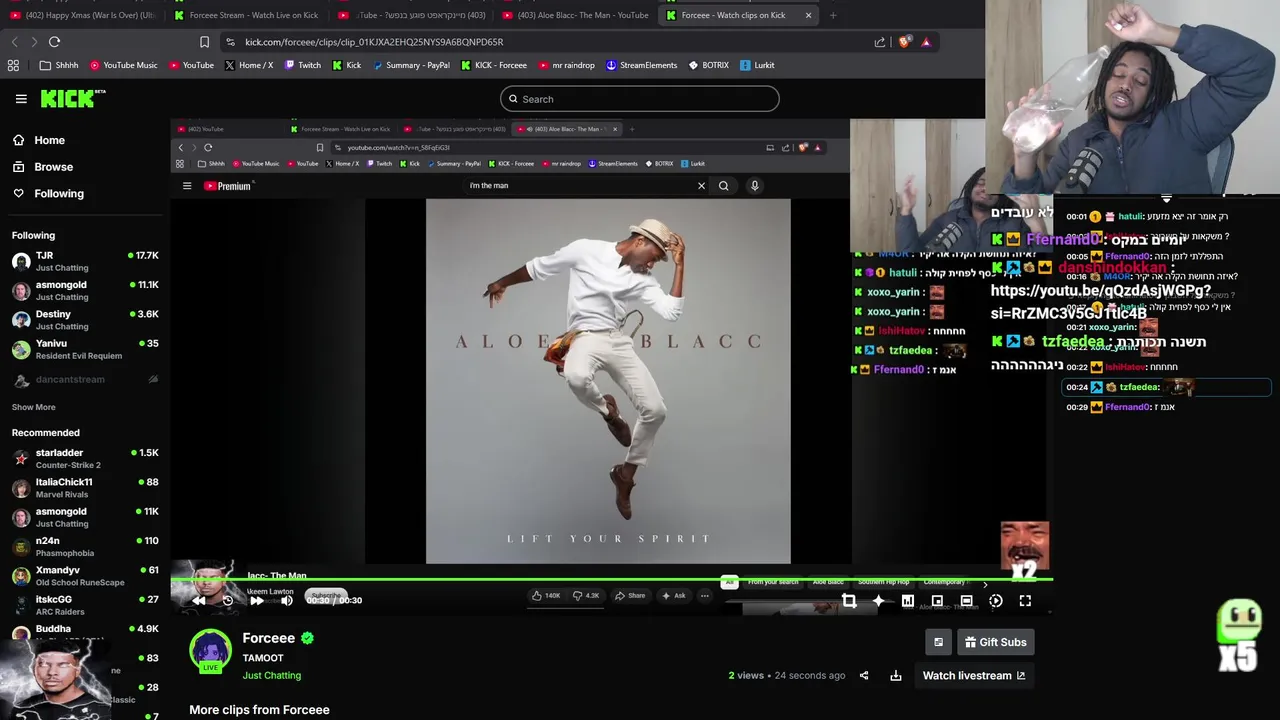
Task: Click the square icon beside Gift Subs
Action: tap(938, 642)
